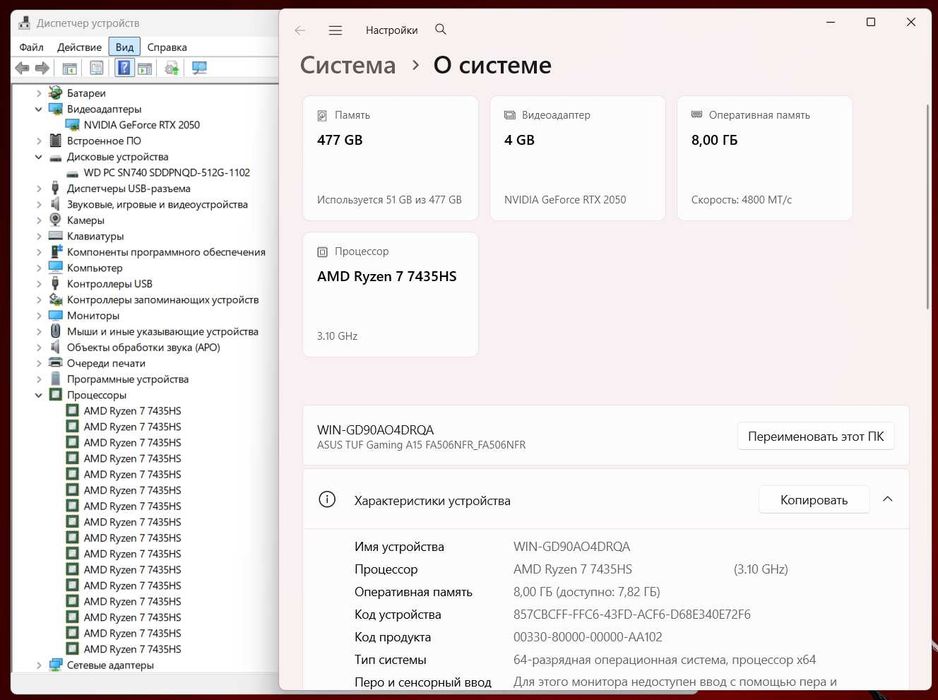Click ASUS TUF Gaming A15 model text
This screenshot has width=938, height=700.
[421, 445]
